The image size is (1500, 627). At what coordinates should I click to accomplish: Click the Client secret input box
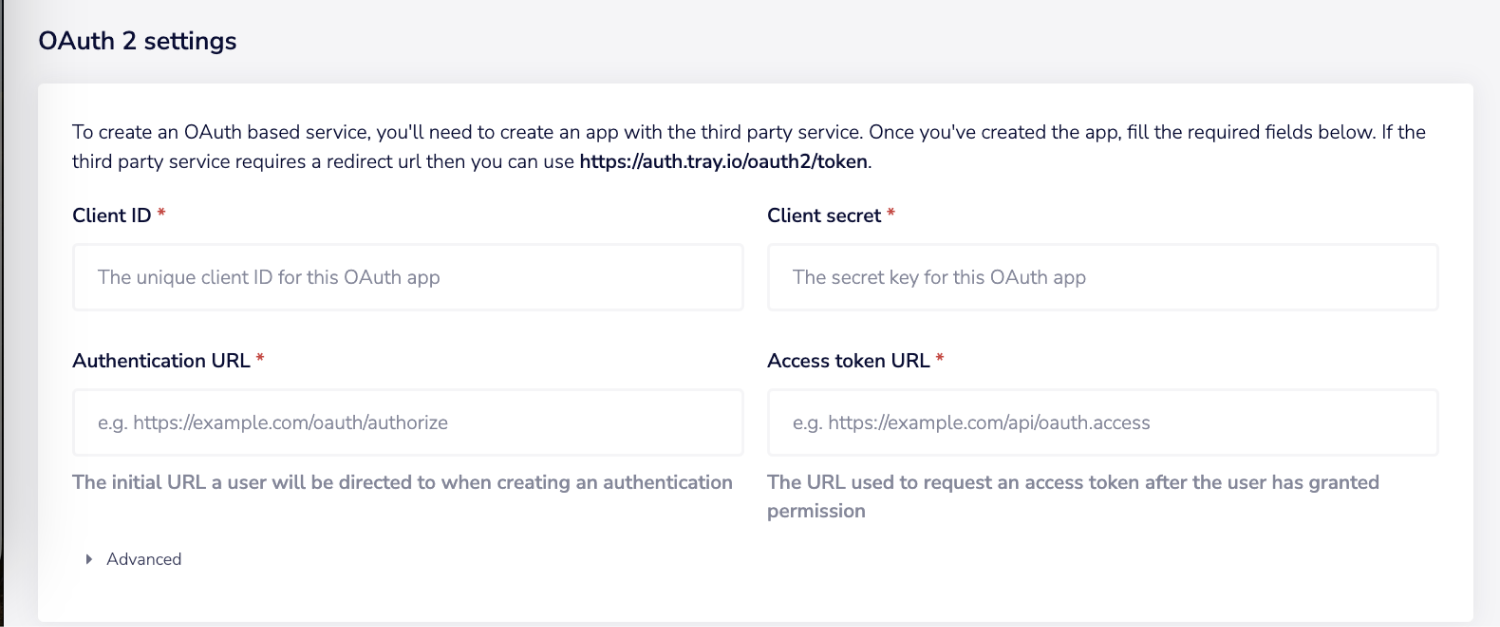coord(1100,277)
